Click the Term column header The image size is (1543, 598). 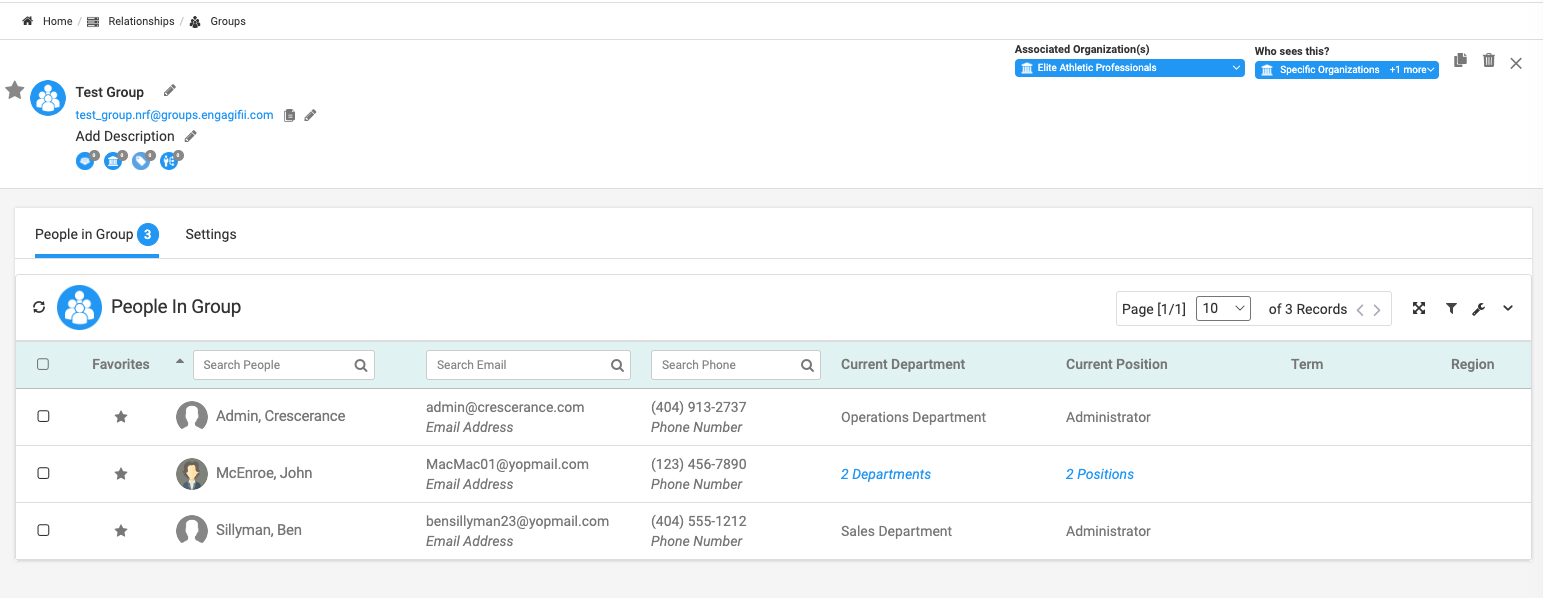coord(1307,364)
